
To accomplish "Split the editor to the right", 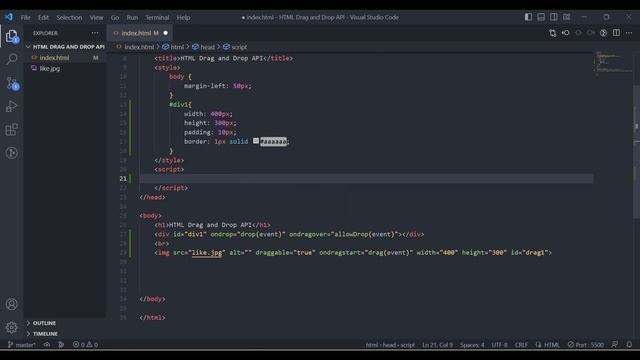I will (x=616, y=33).
